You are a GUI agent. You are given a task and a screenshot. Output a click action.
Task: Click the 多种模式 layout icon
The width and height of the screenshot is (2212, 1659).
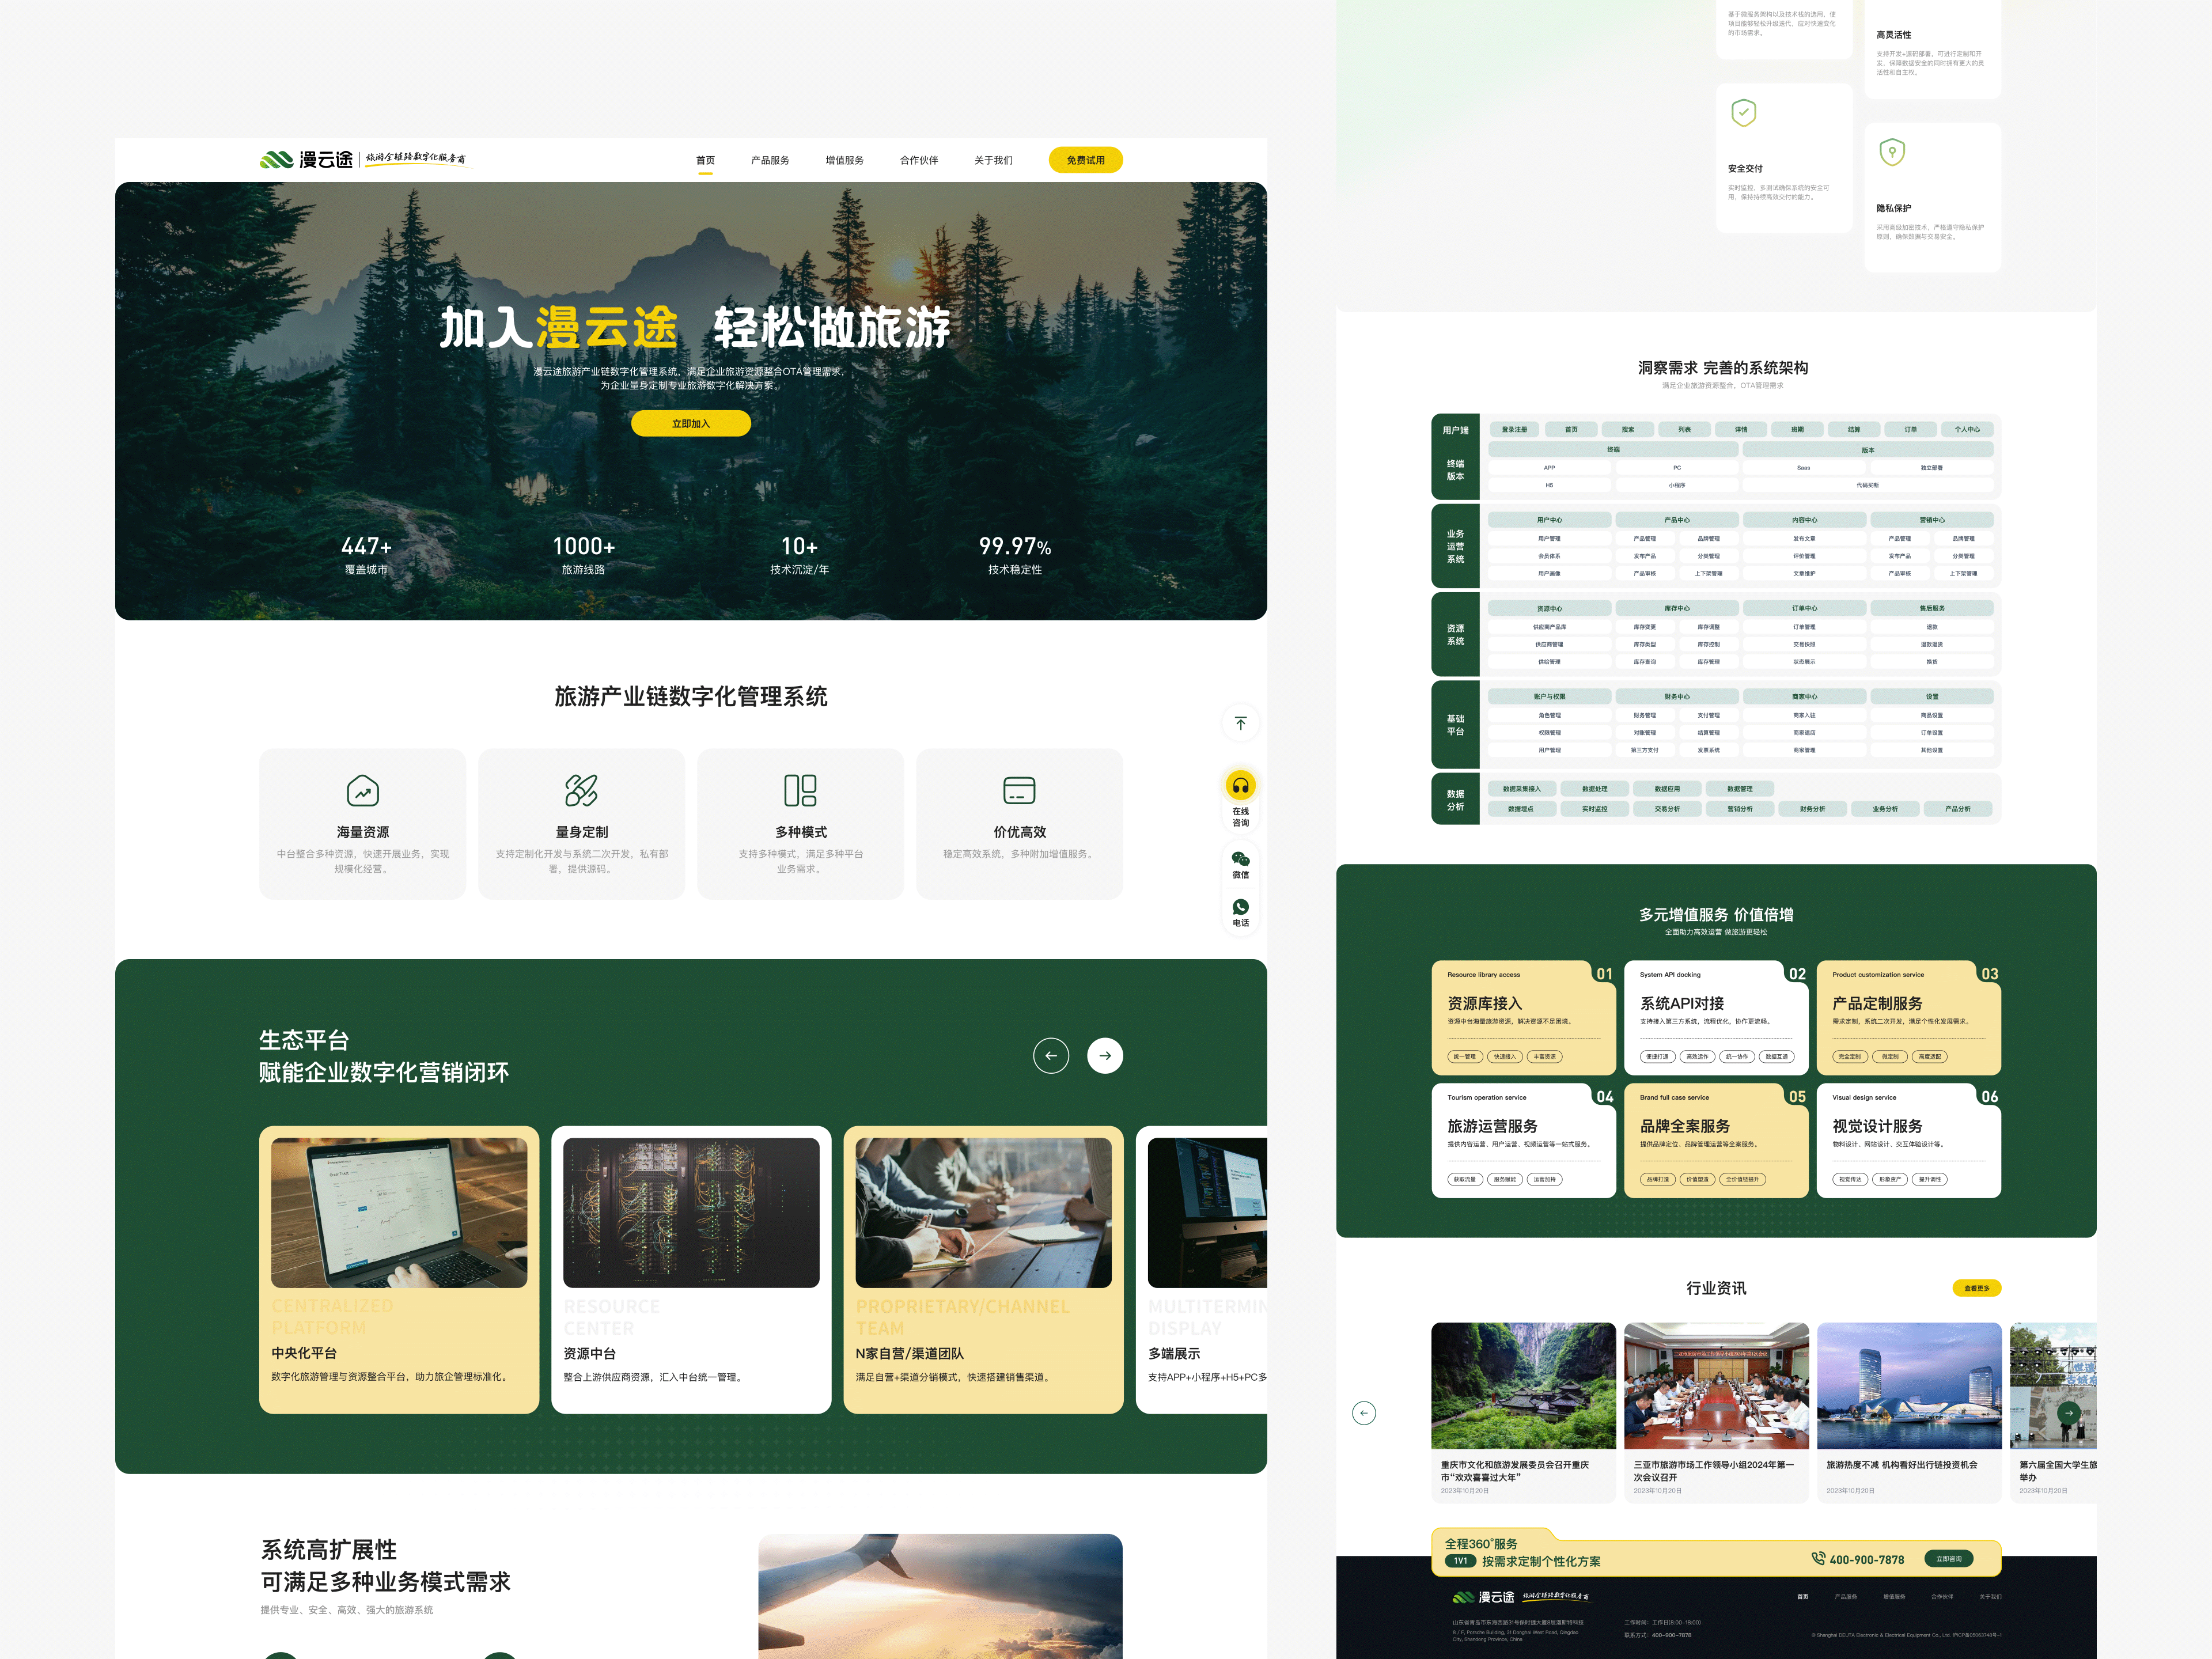point(800,790)
